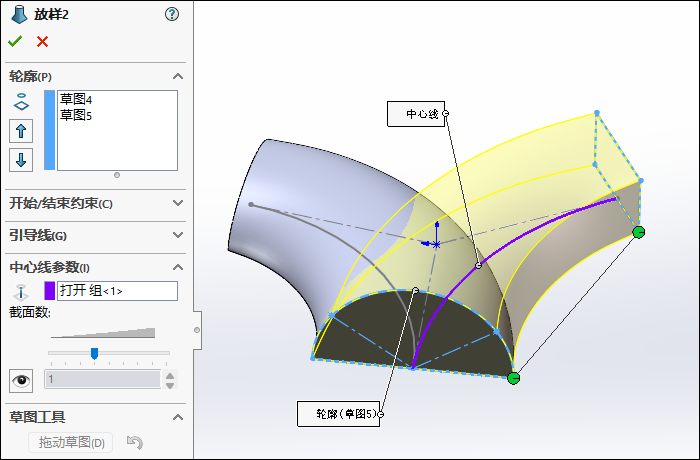Select 草图4 in the profiles list

(76, 99)
